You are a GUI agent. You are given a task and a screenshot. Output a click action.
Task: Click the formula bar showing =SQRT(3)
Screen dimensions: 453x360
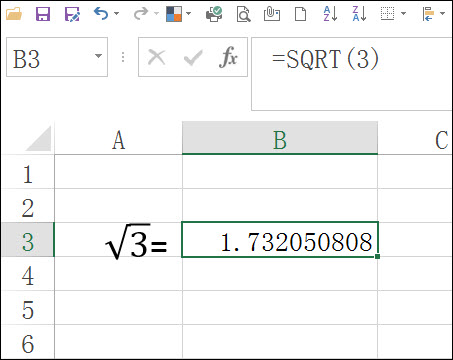click(352, 74)
